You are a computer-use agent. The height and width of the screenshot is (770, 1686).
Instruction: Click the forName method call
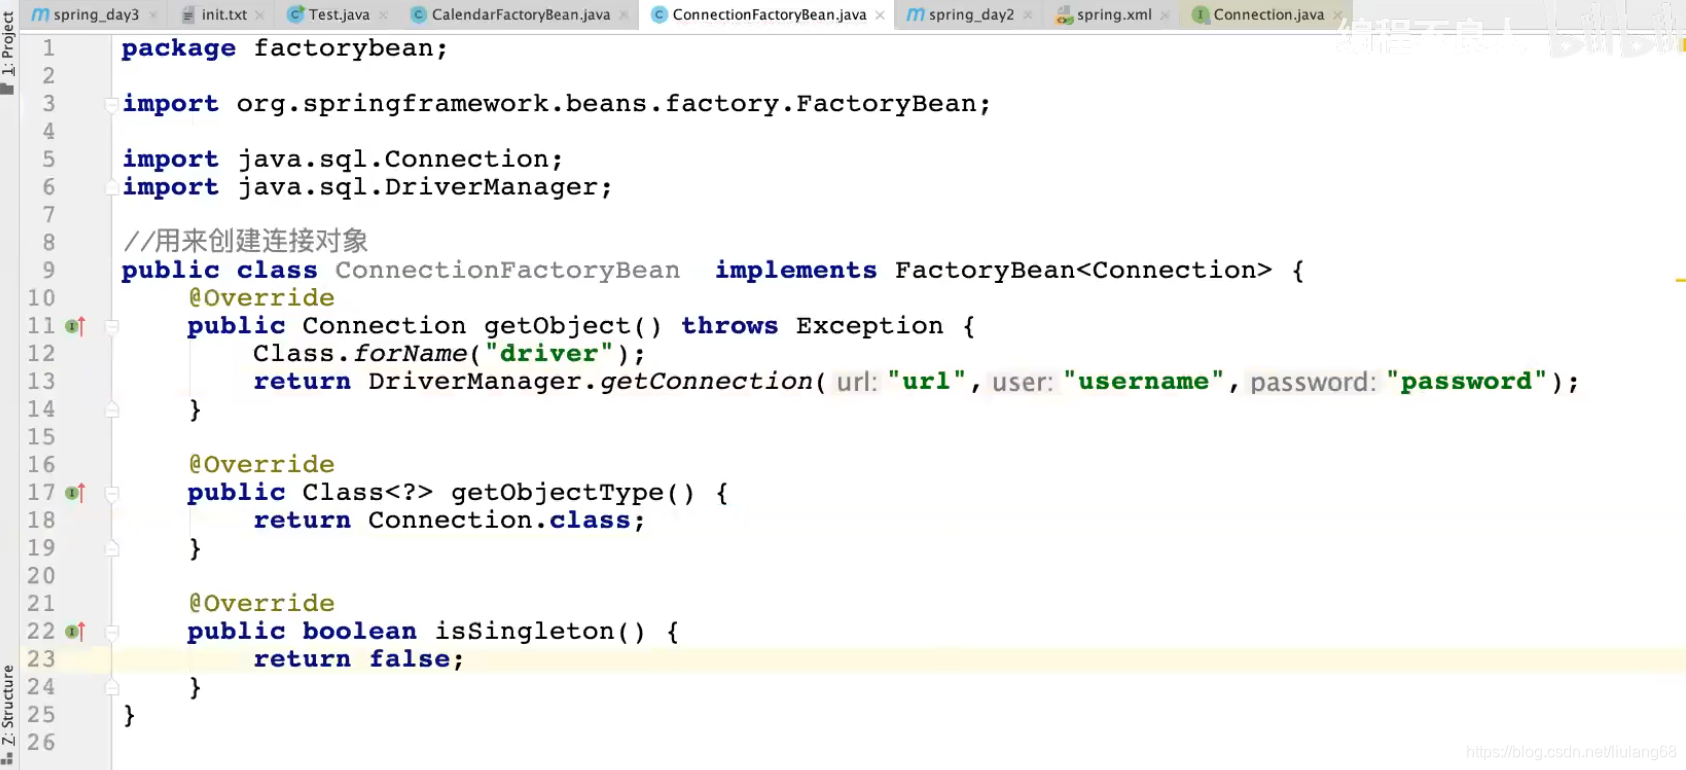[x=410, y=353]
